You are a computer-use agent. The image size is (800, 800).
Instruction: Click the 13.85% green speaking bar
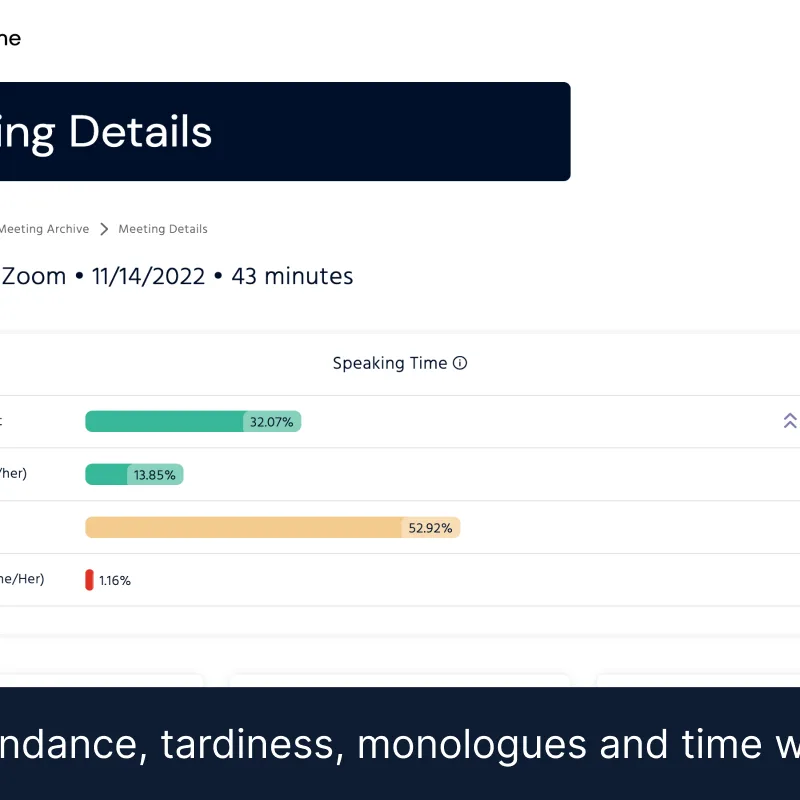107,475
